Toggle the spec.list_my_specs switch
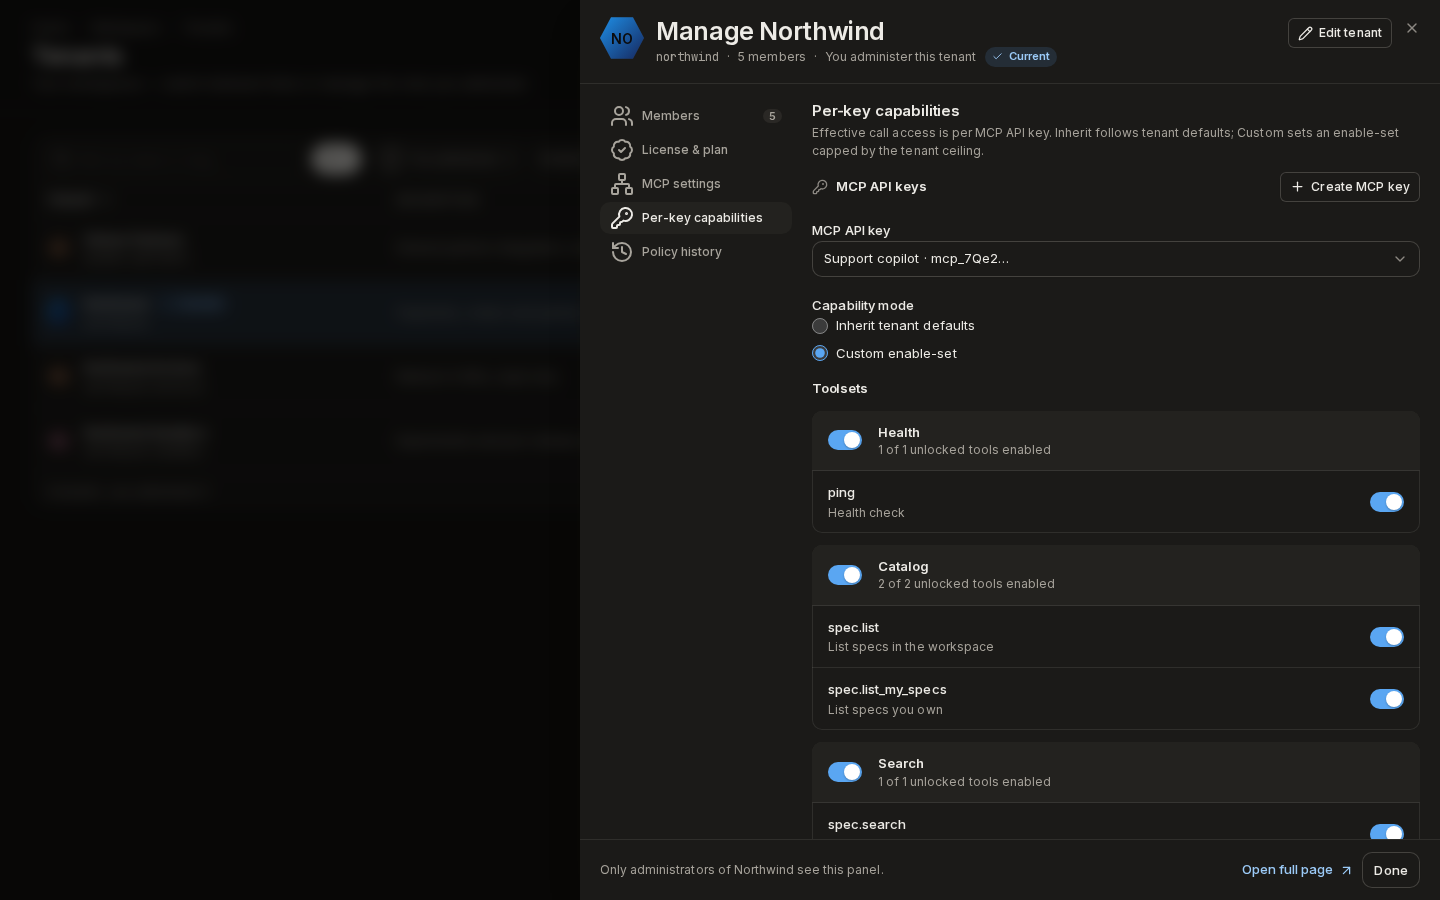 tap(1387, 699)
